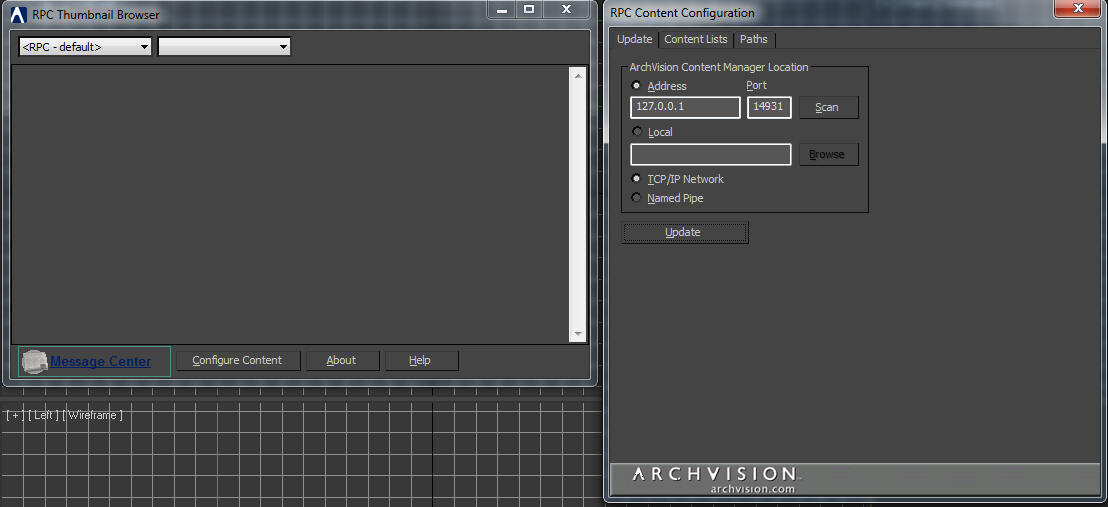Click the About button
Image resolution: width=1108 pixels, height=507 pixels.
coord(342,361)
